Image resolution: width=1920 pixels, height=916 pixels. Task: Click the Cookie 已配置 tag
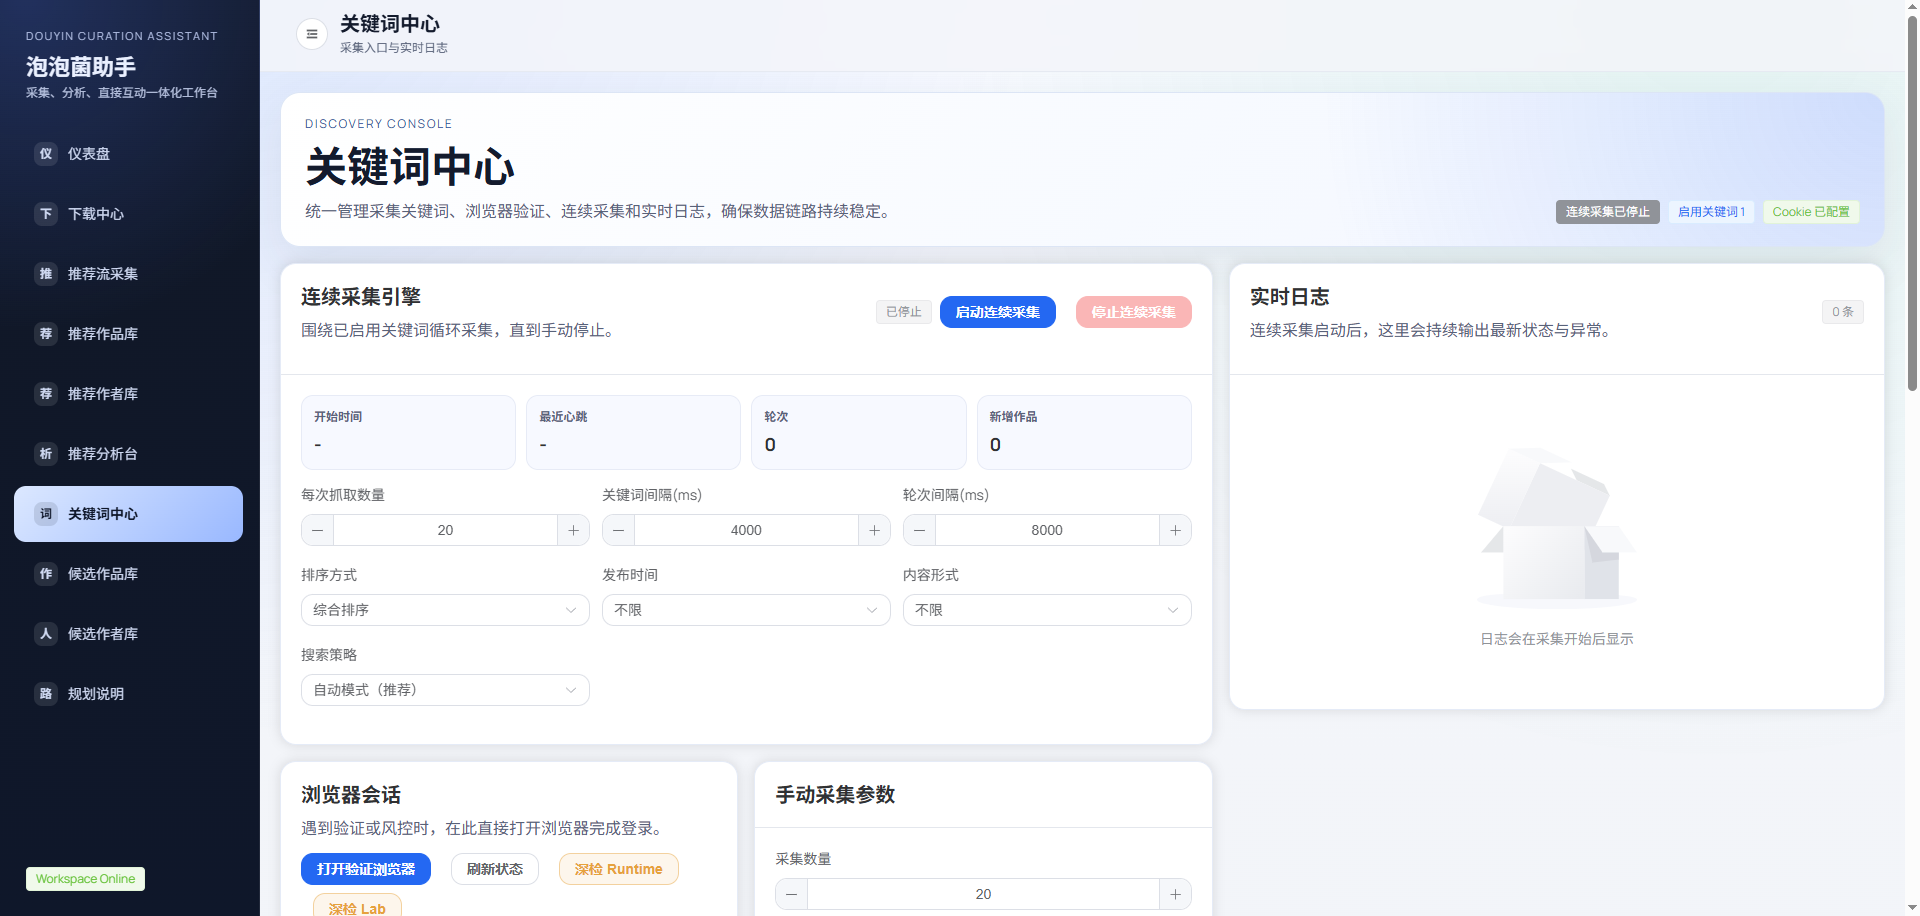(1811, 212)
